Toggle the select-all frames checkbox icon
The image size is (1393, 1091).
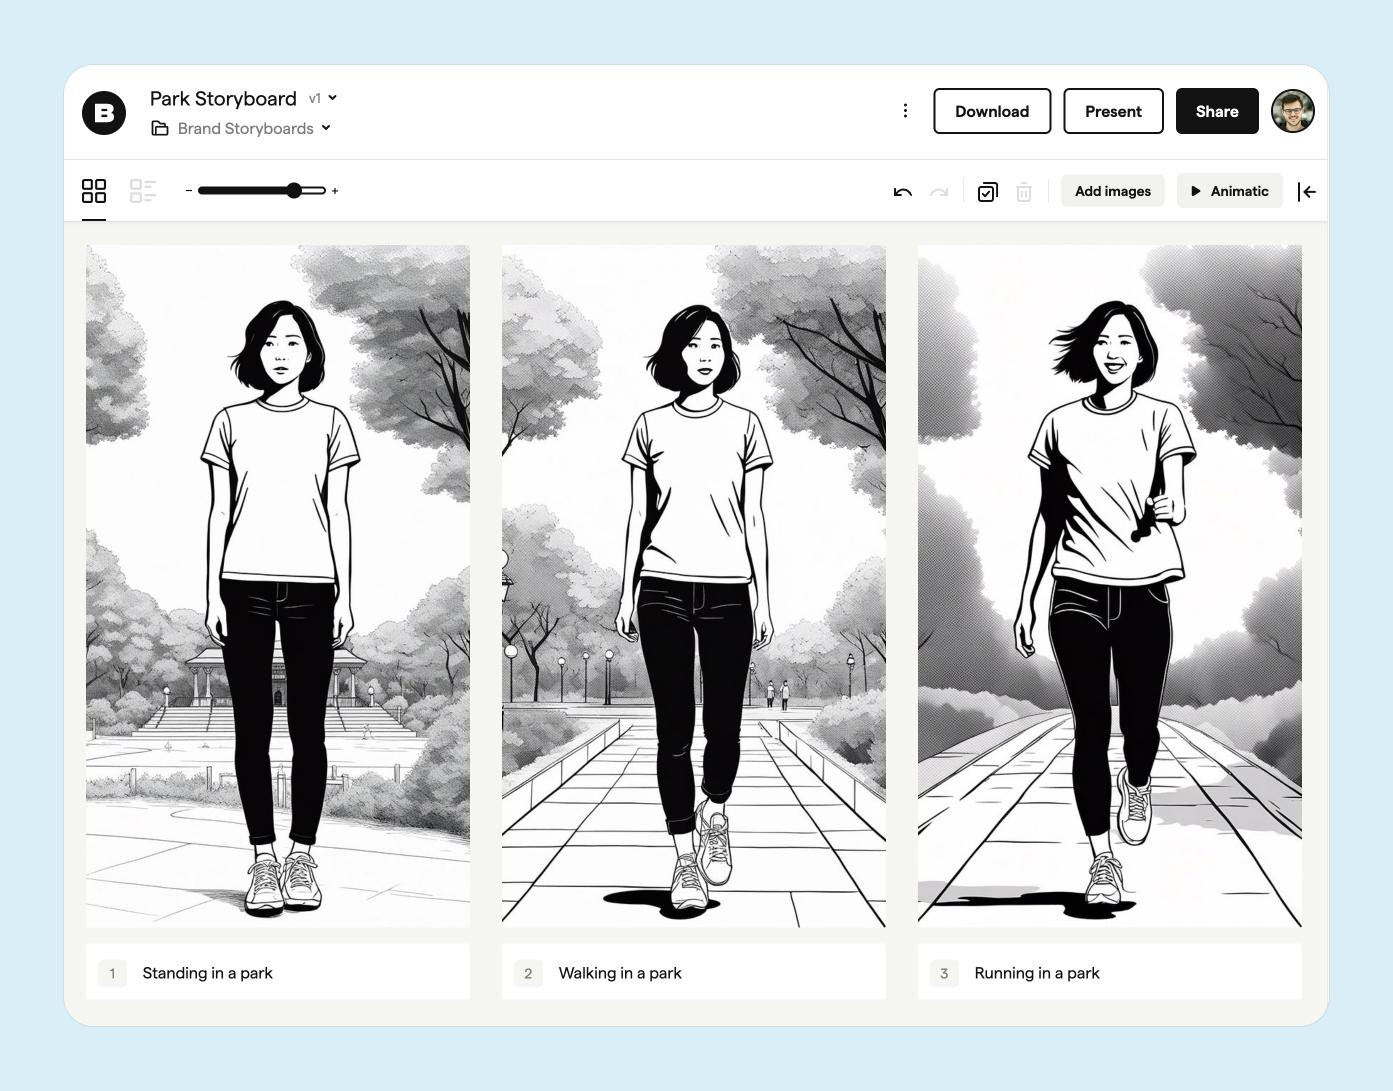[x=987, y=192]
